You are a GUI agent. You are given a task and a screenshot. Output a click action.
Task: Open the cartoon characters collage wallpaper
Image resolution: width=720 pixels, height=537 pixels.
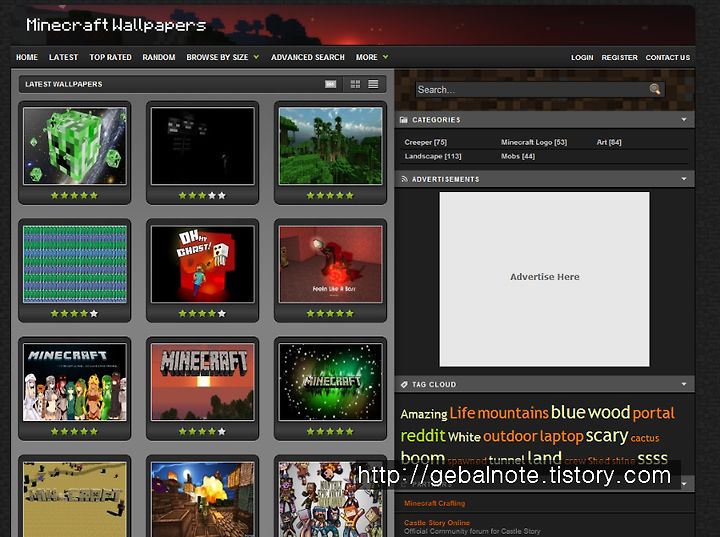click(x=330, y=499)
